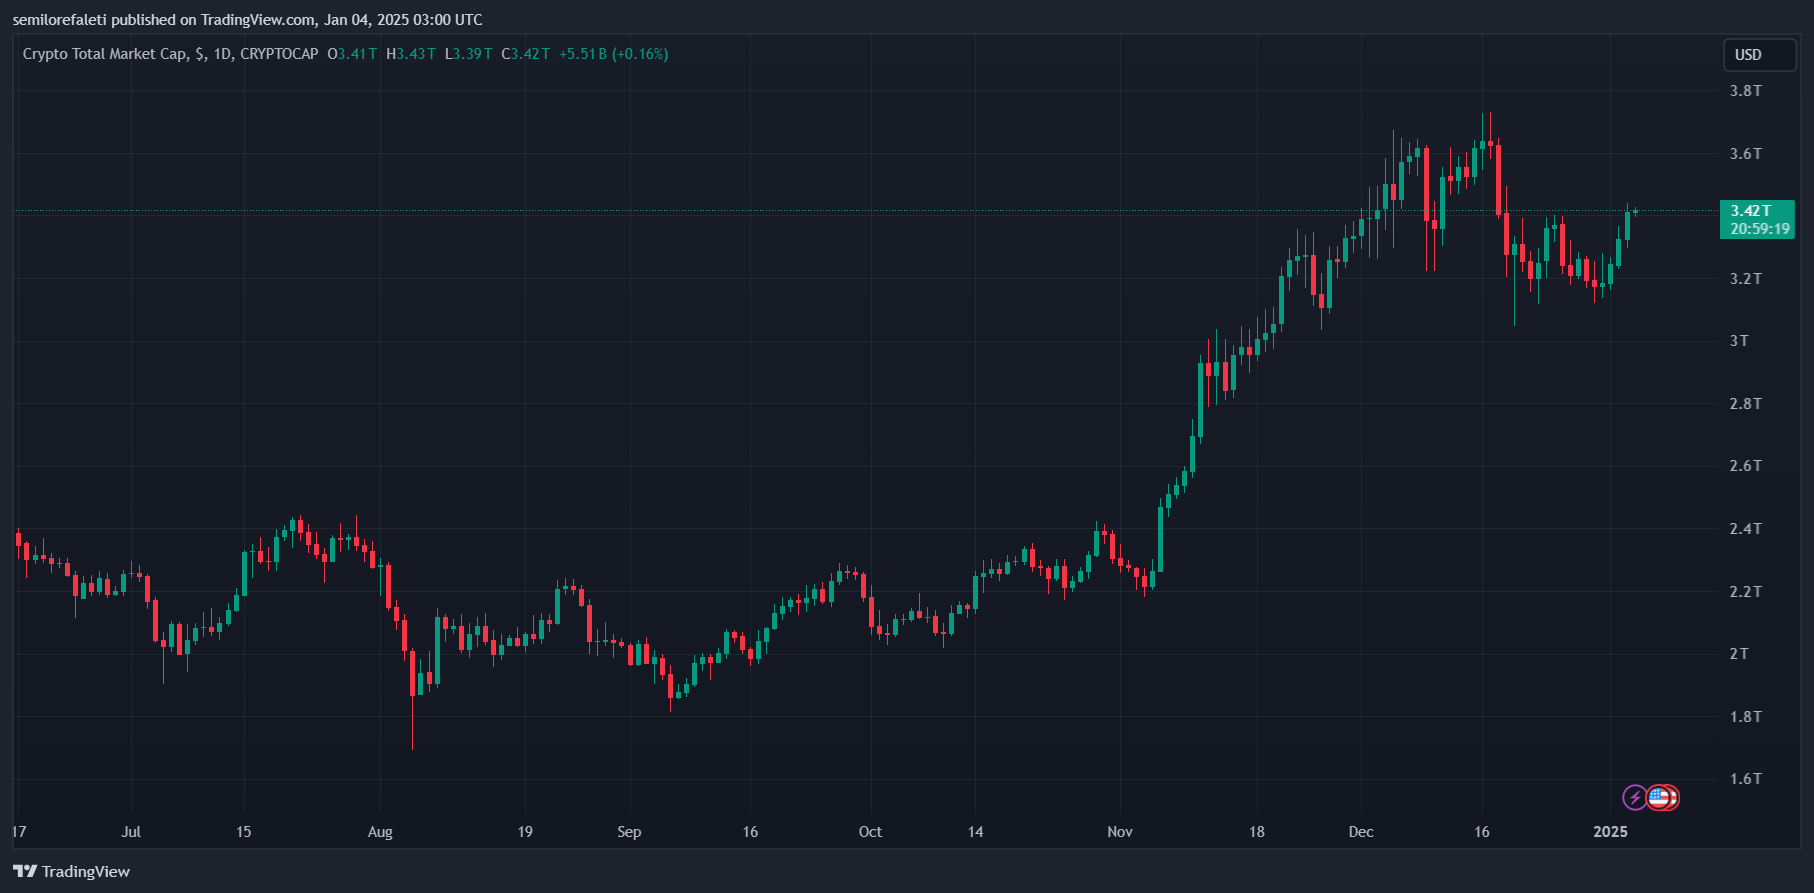Click the 3T price scale label
The height and width of the screenshot is (893, 1814).
[1740, 341]
